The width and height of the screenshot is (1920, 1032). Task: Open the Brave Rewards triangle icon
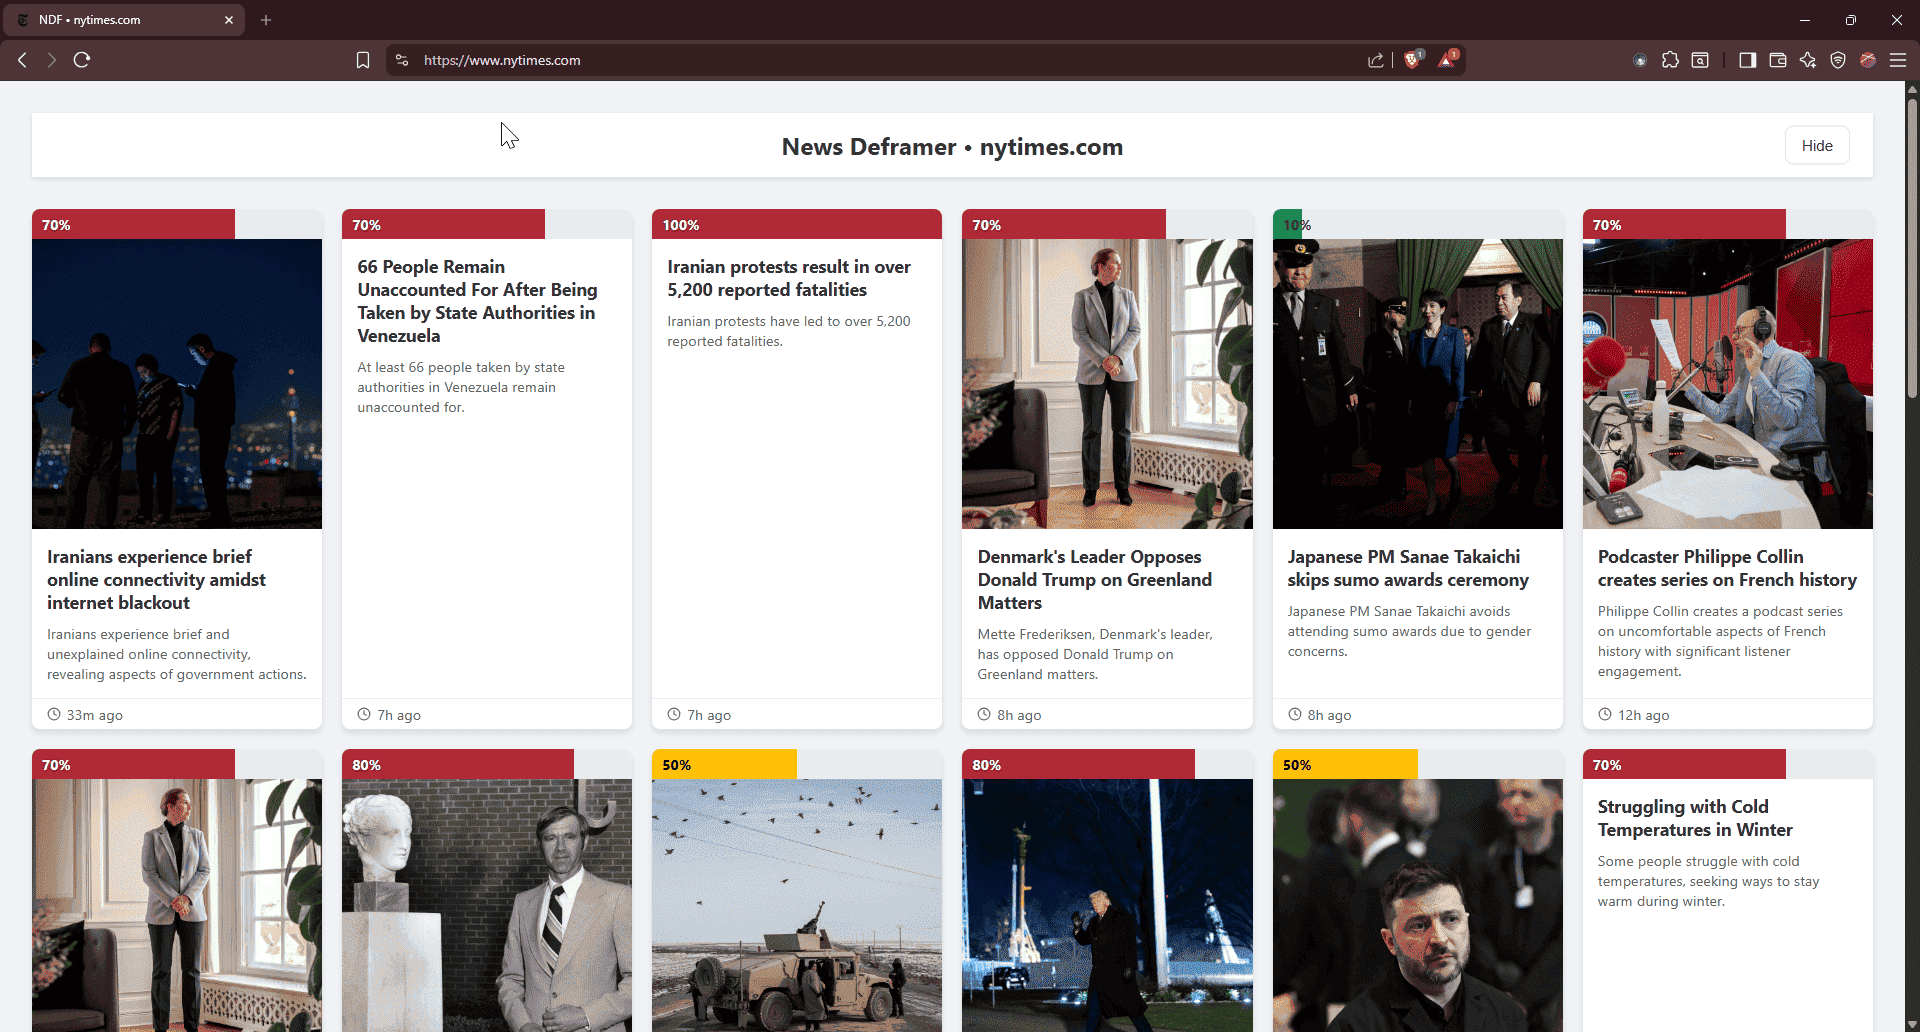point(1447,60)
